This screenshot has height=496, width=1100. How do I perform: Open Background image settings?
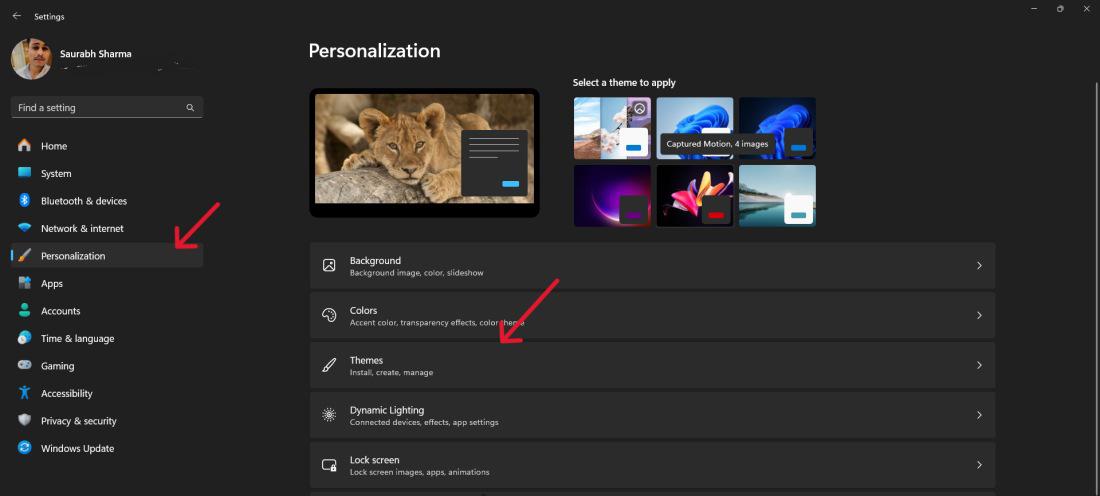pyautogui.click(x=652, y=266)
